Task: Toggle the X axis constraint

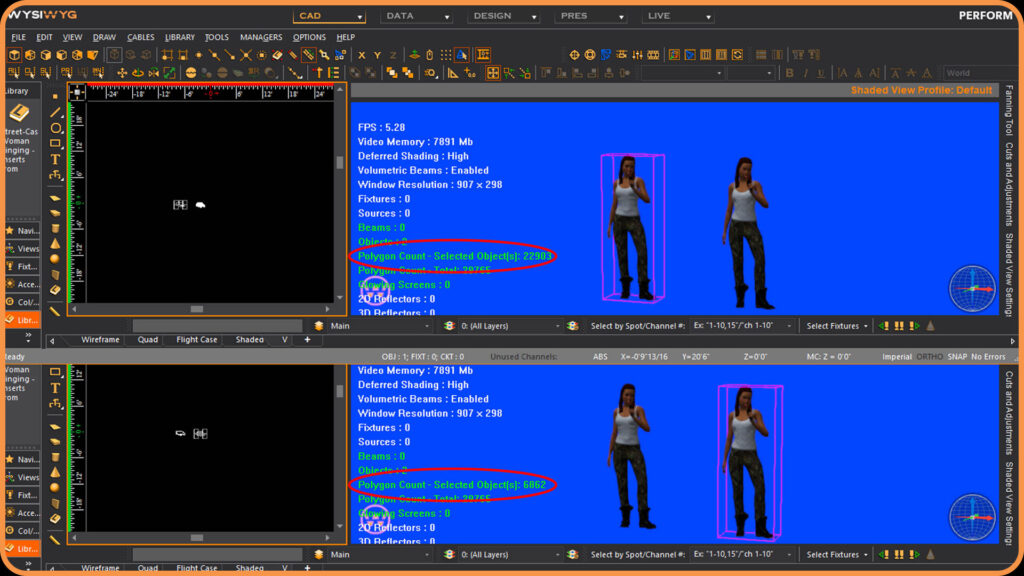Action: tap(362, 55)
